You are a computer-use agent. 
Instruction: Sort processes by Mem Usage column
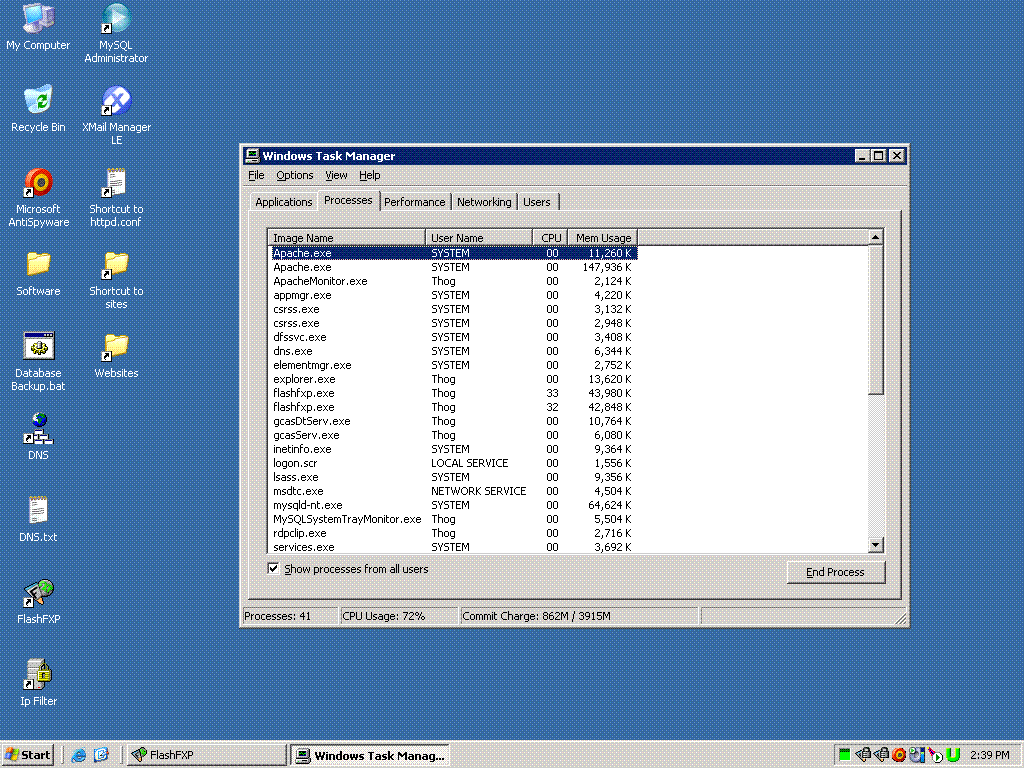[x=602, y=238]
